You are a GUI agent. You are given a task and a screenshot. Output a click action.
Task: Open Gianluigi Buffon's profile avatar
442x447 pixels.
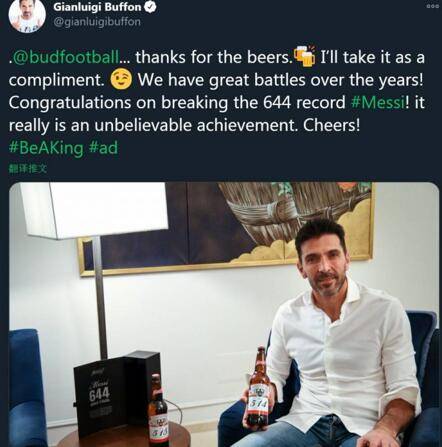[27, 15]
